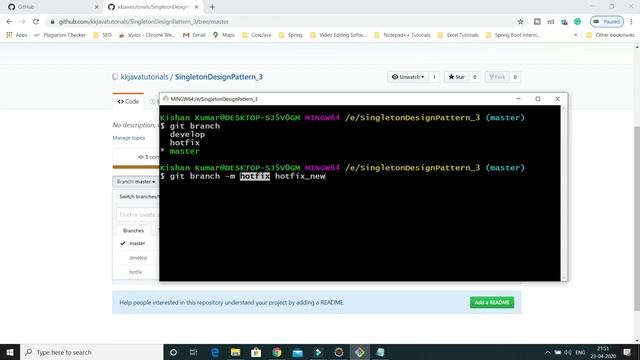
Task: Open Task View from the taskbar
Action: pyautogui.click(x=193, y=352)
